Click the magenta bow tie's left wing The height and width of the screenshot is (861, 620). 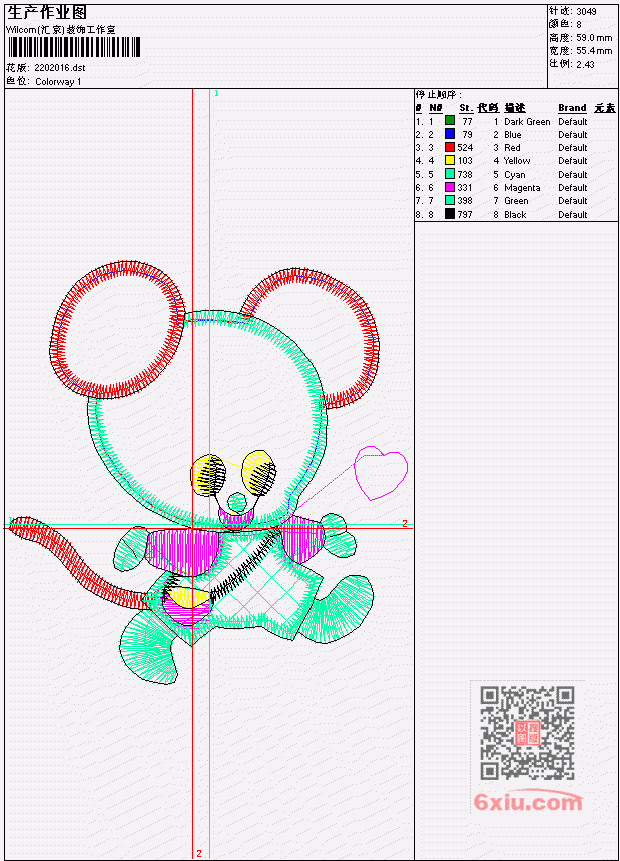click(x=183, y=551)
